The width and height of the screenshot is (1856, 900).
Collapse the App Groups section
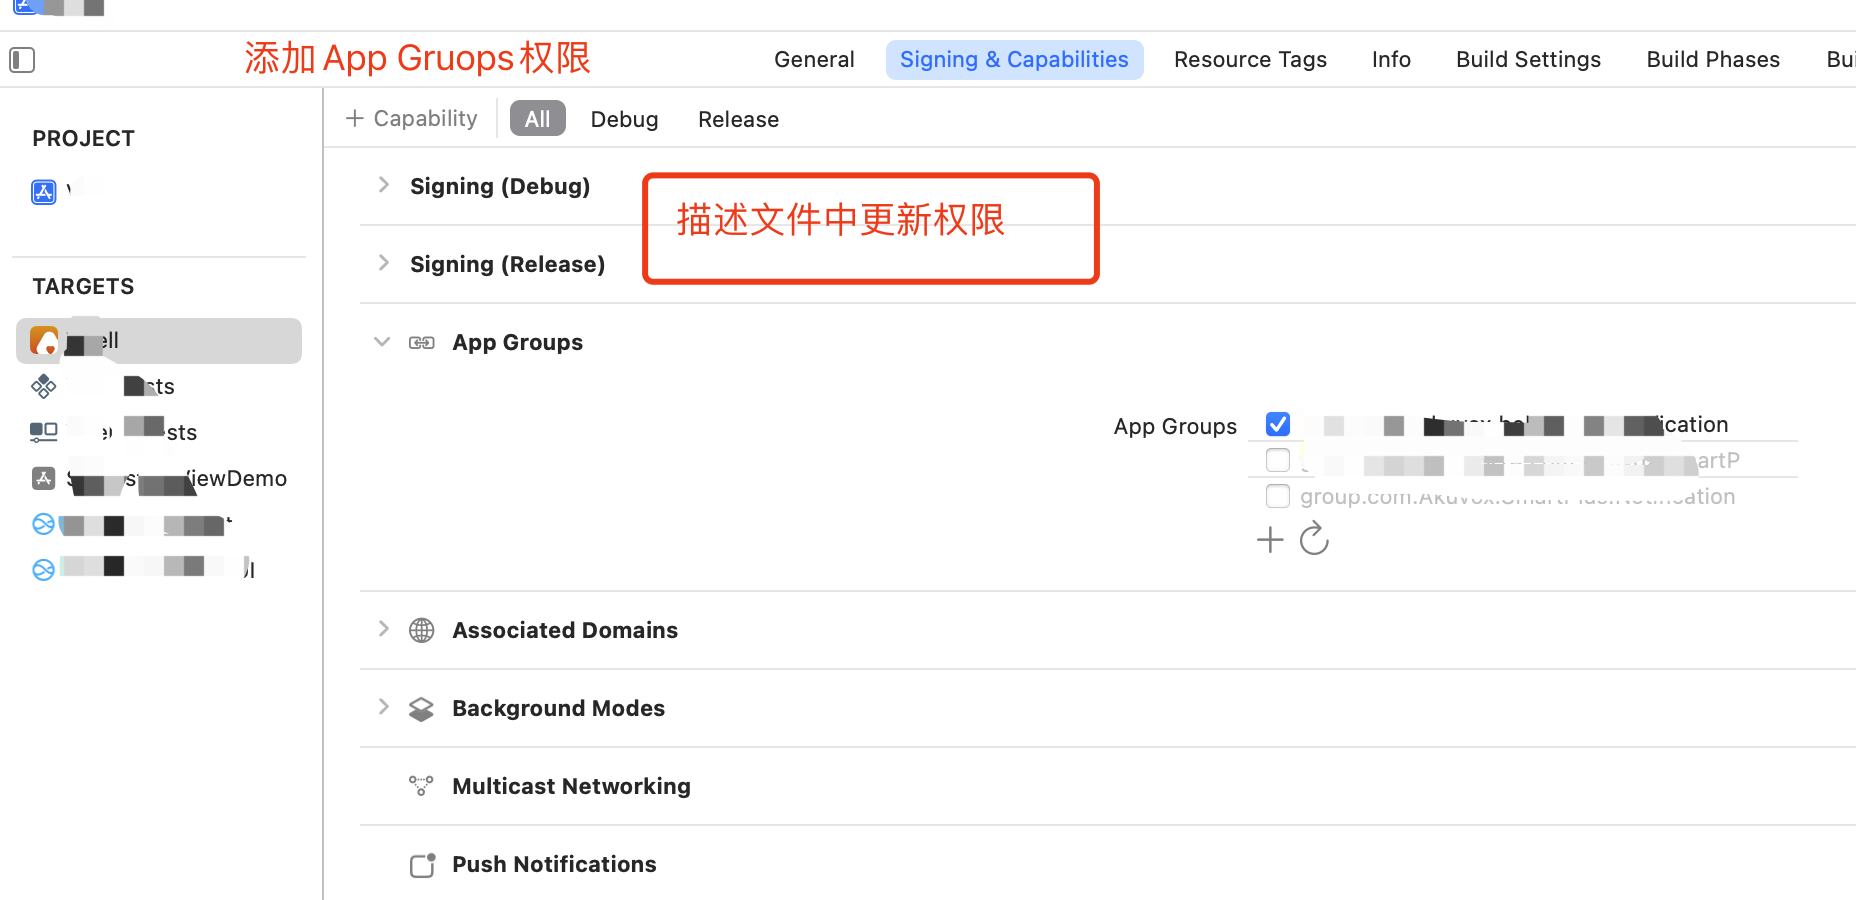point(382,342)
